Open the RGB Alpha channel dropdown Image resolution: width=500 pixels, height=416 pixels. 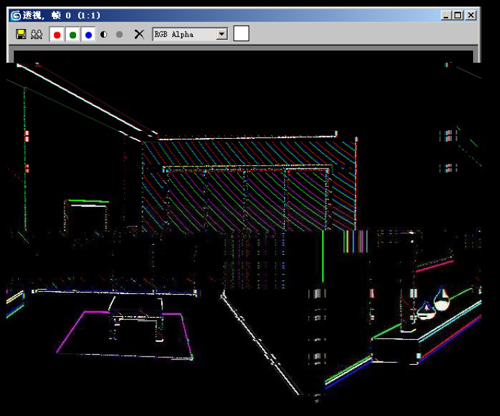coord(190,34)
